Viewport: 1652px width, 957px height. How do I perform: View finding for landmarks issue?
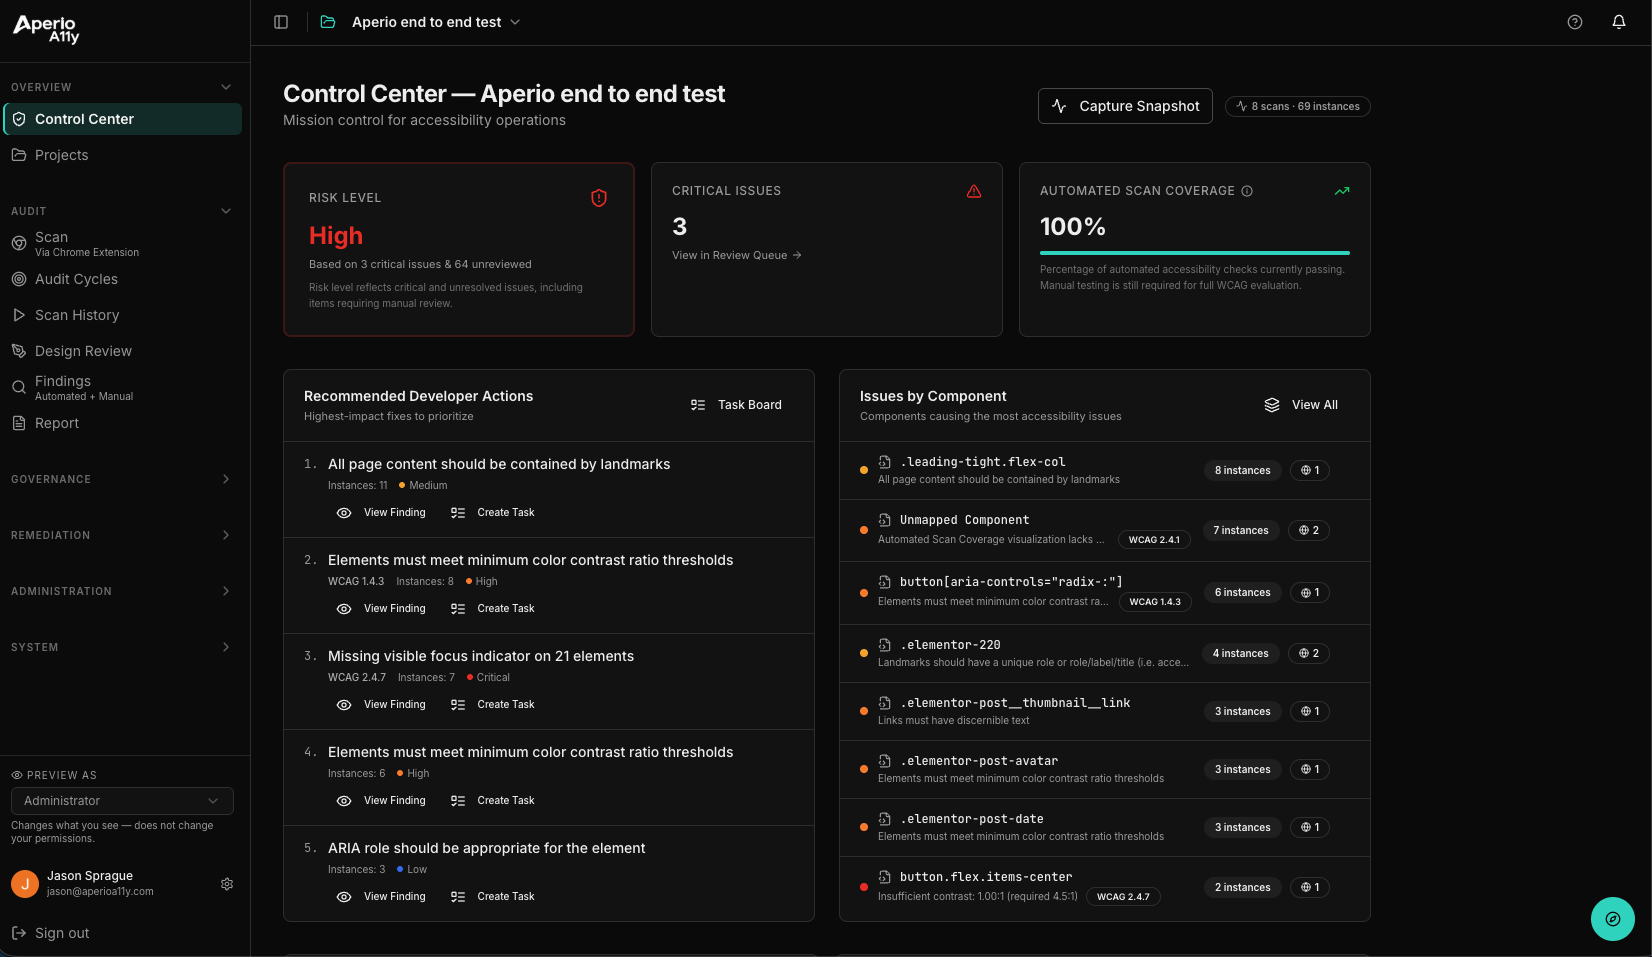pos(381,512)
